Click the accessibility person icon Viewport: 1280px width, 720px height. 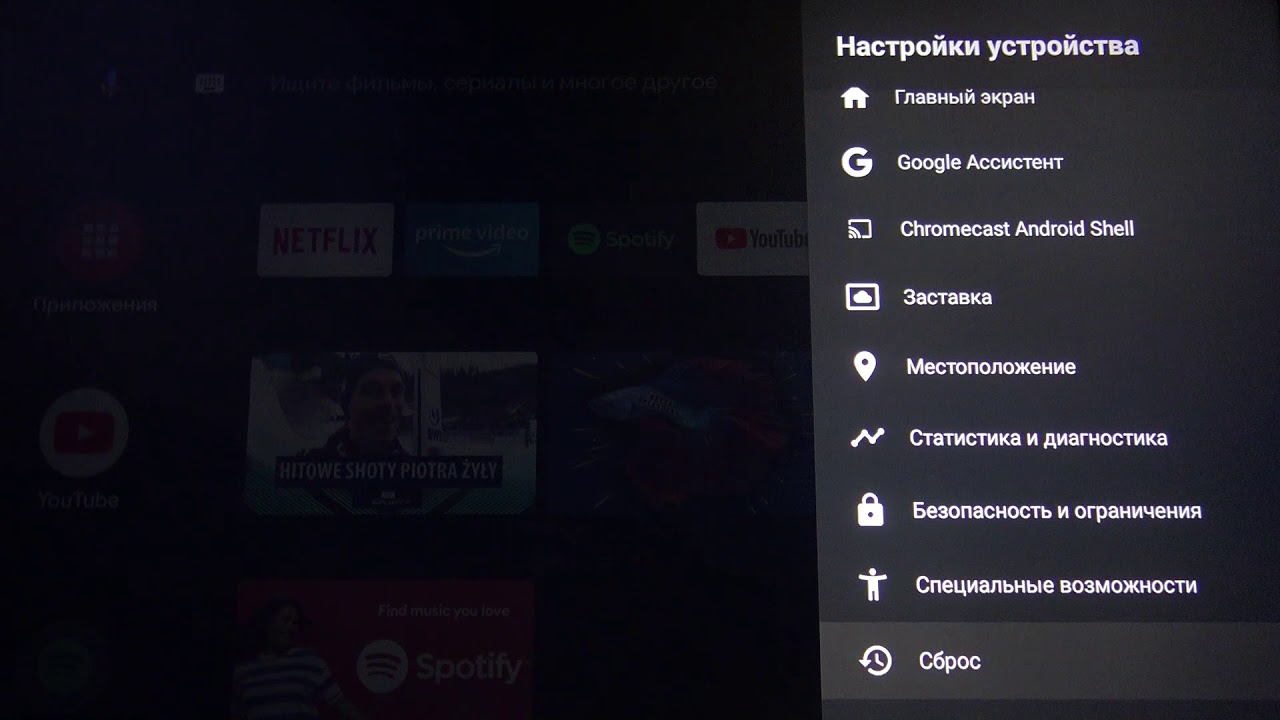click(873, 584)
